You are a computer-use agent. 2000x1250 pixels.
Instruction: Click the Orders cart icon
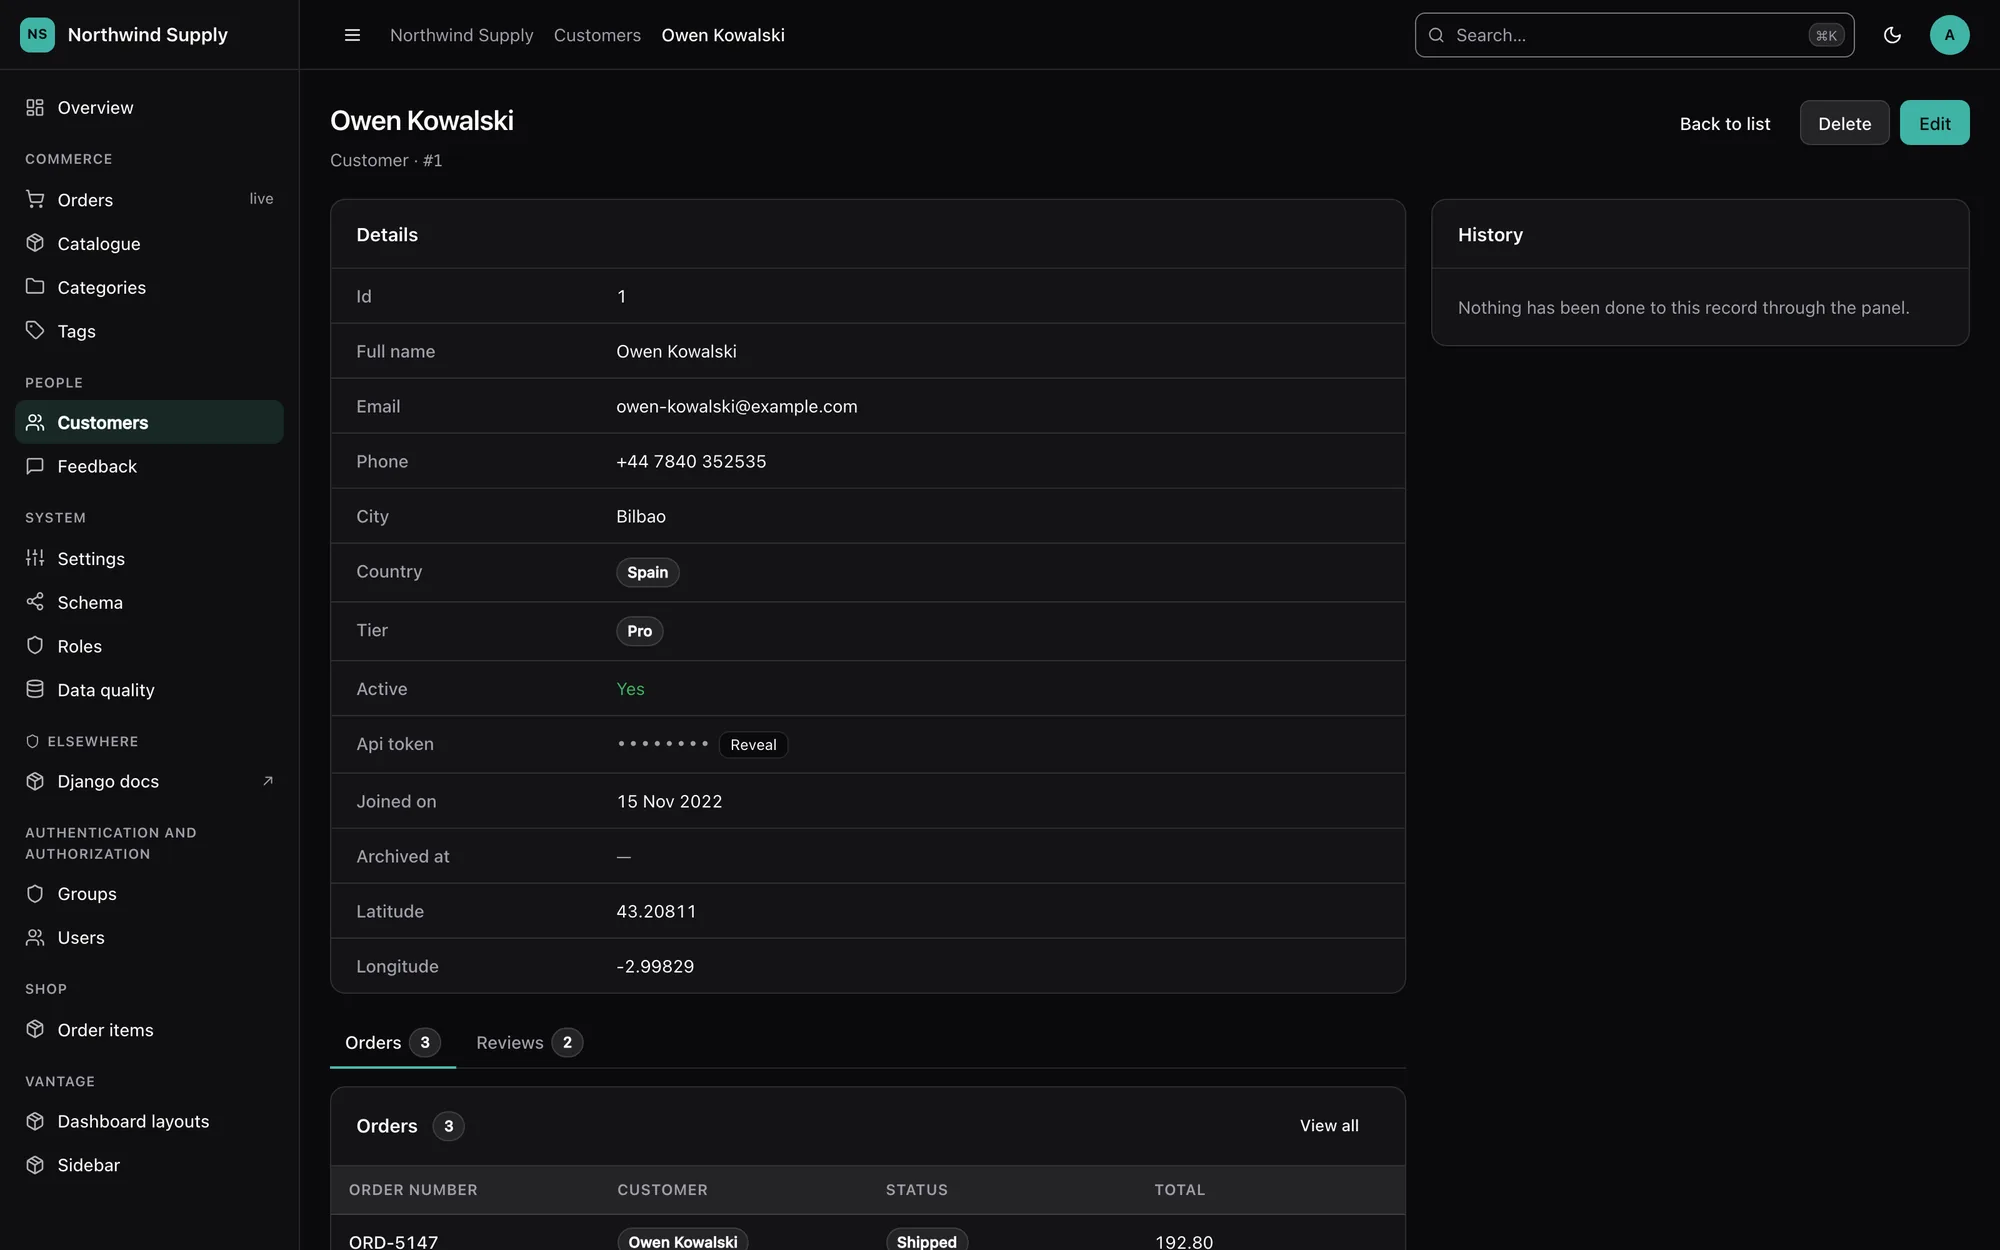point(35,199)
